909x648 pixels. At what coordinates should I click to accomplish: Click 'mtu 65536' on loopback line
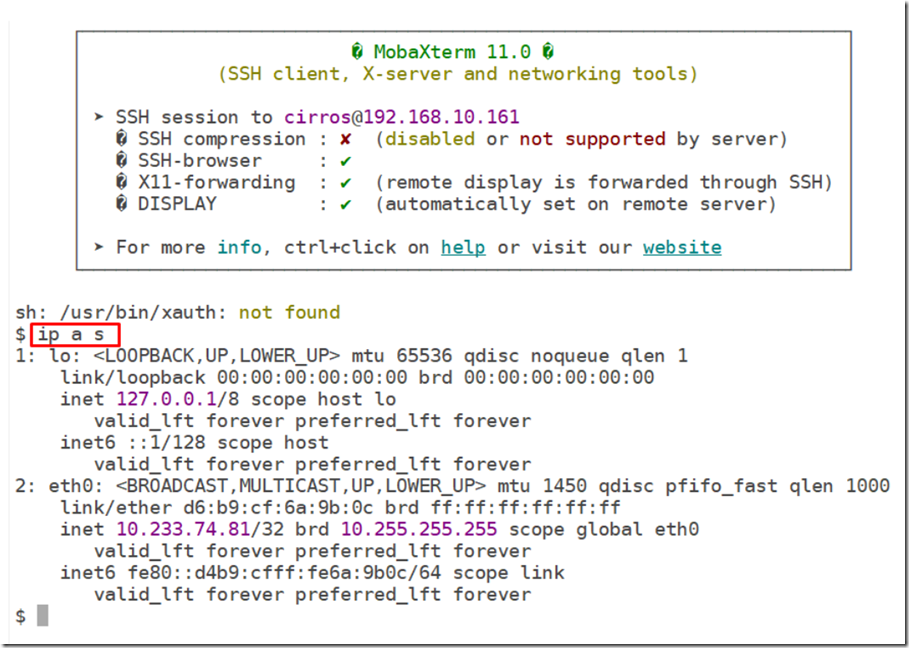click(402, 356)
